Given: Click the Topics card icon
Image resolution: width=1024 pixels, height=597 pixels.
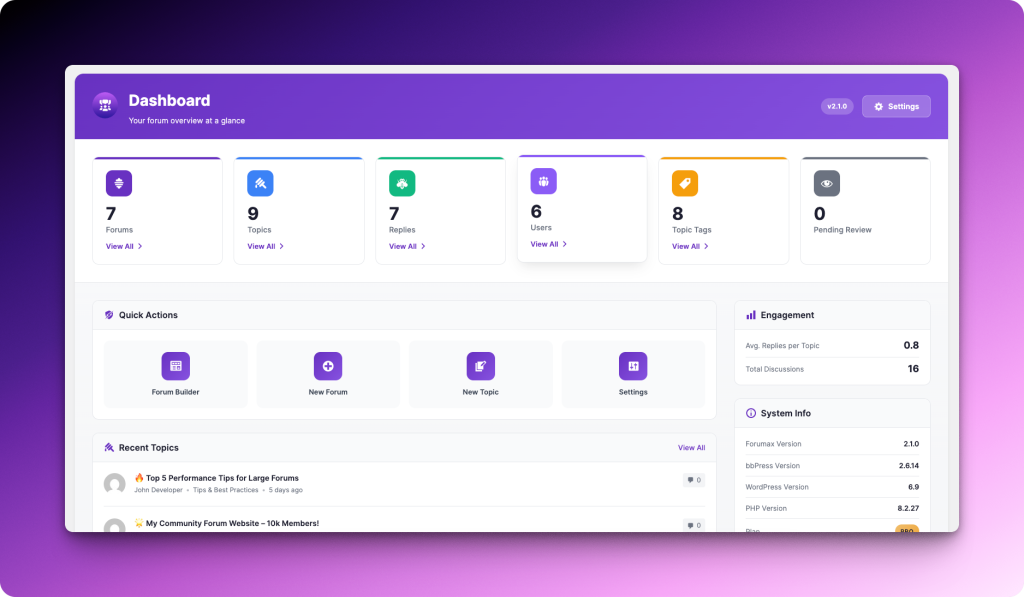Looking at the screenshot, I should point(260,183).
